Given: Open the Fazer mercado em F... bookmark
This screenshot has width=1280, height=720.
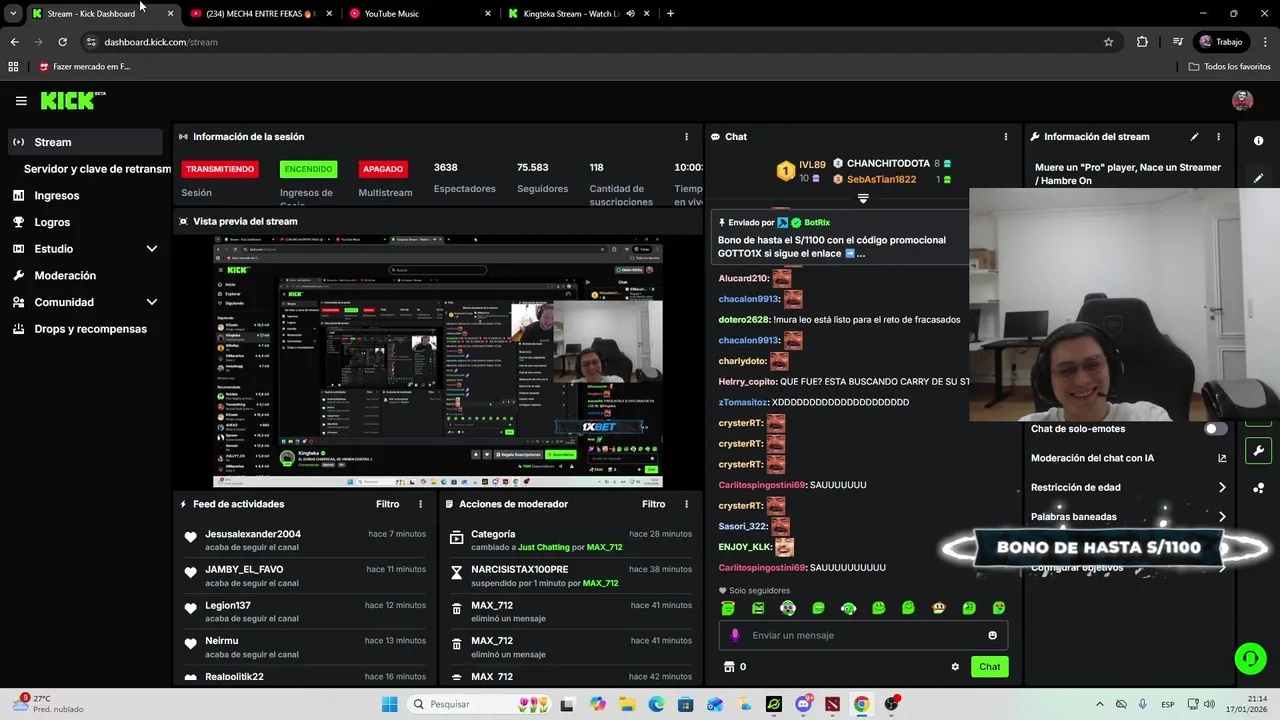Looking at the screenshot, I should pyautogui.click(x=84, y=67).
